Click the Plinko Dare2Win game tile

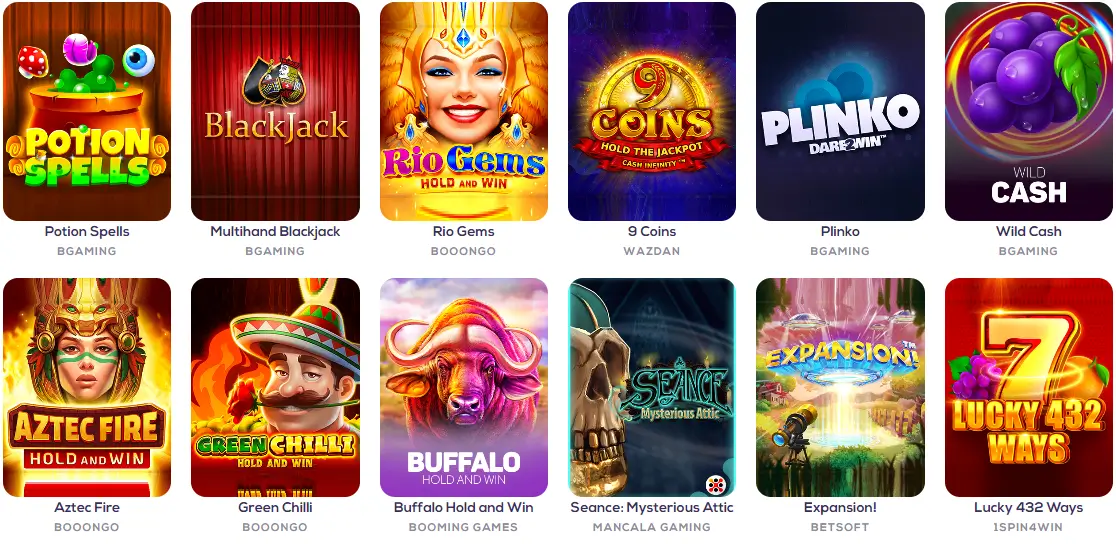(x=840, y=111)
